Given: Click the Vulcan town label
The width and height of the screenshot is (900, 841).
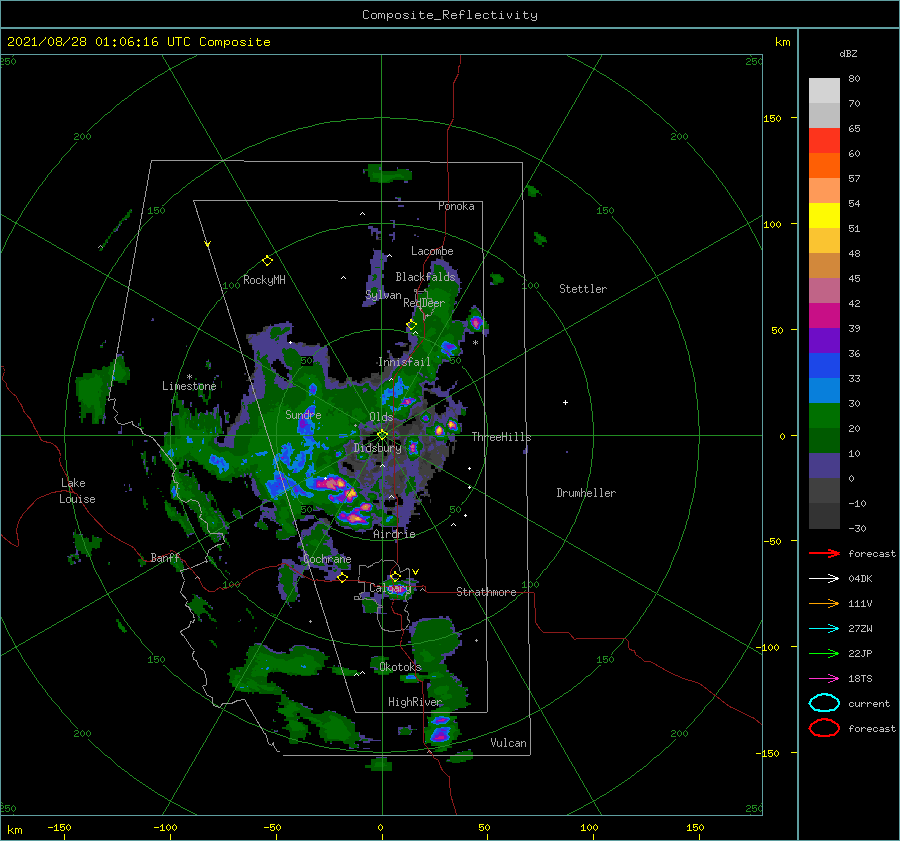Looking at the screenshot, I should (x=509, y=743).
